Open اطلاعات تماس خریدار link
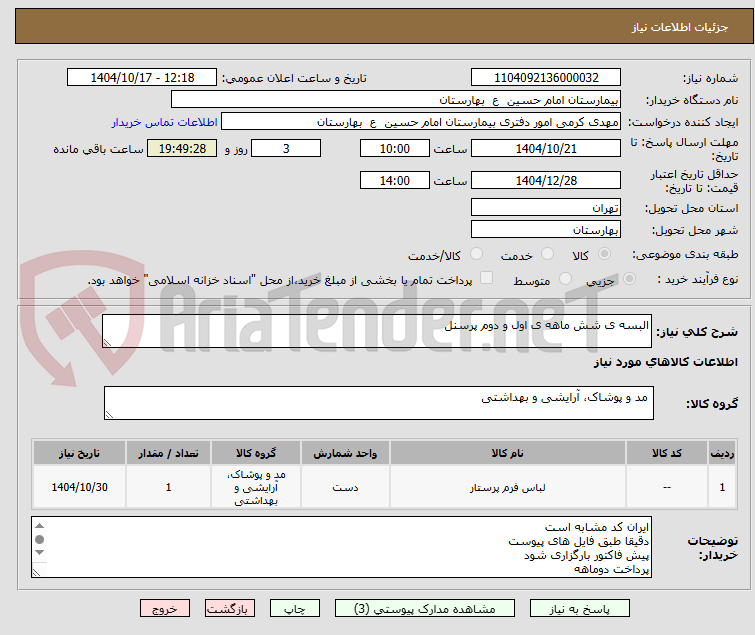Image resolution: width=755 pixels, height=635 pixels. tap(165, 122)
